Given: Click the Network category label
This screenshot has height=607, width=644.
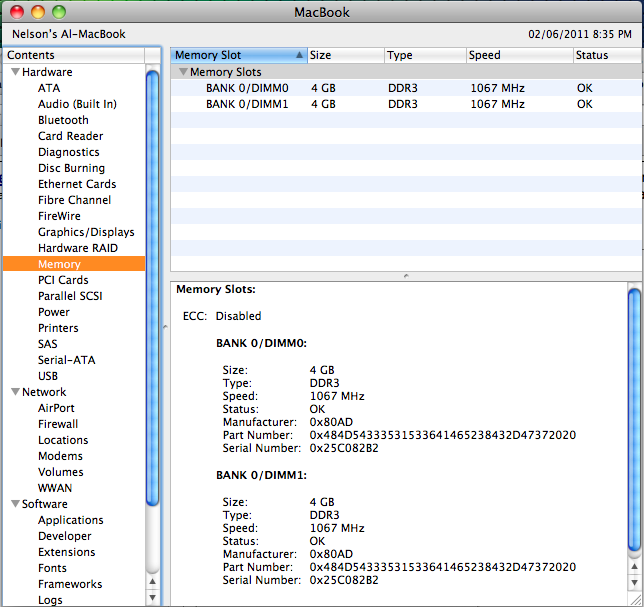Looking at the screenshot, I should coord(44,392).
